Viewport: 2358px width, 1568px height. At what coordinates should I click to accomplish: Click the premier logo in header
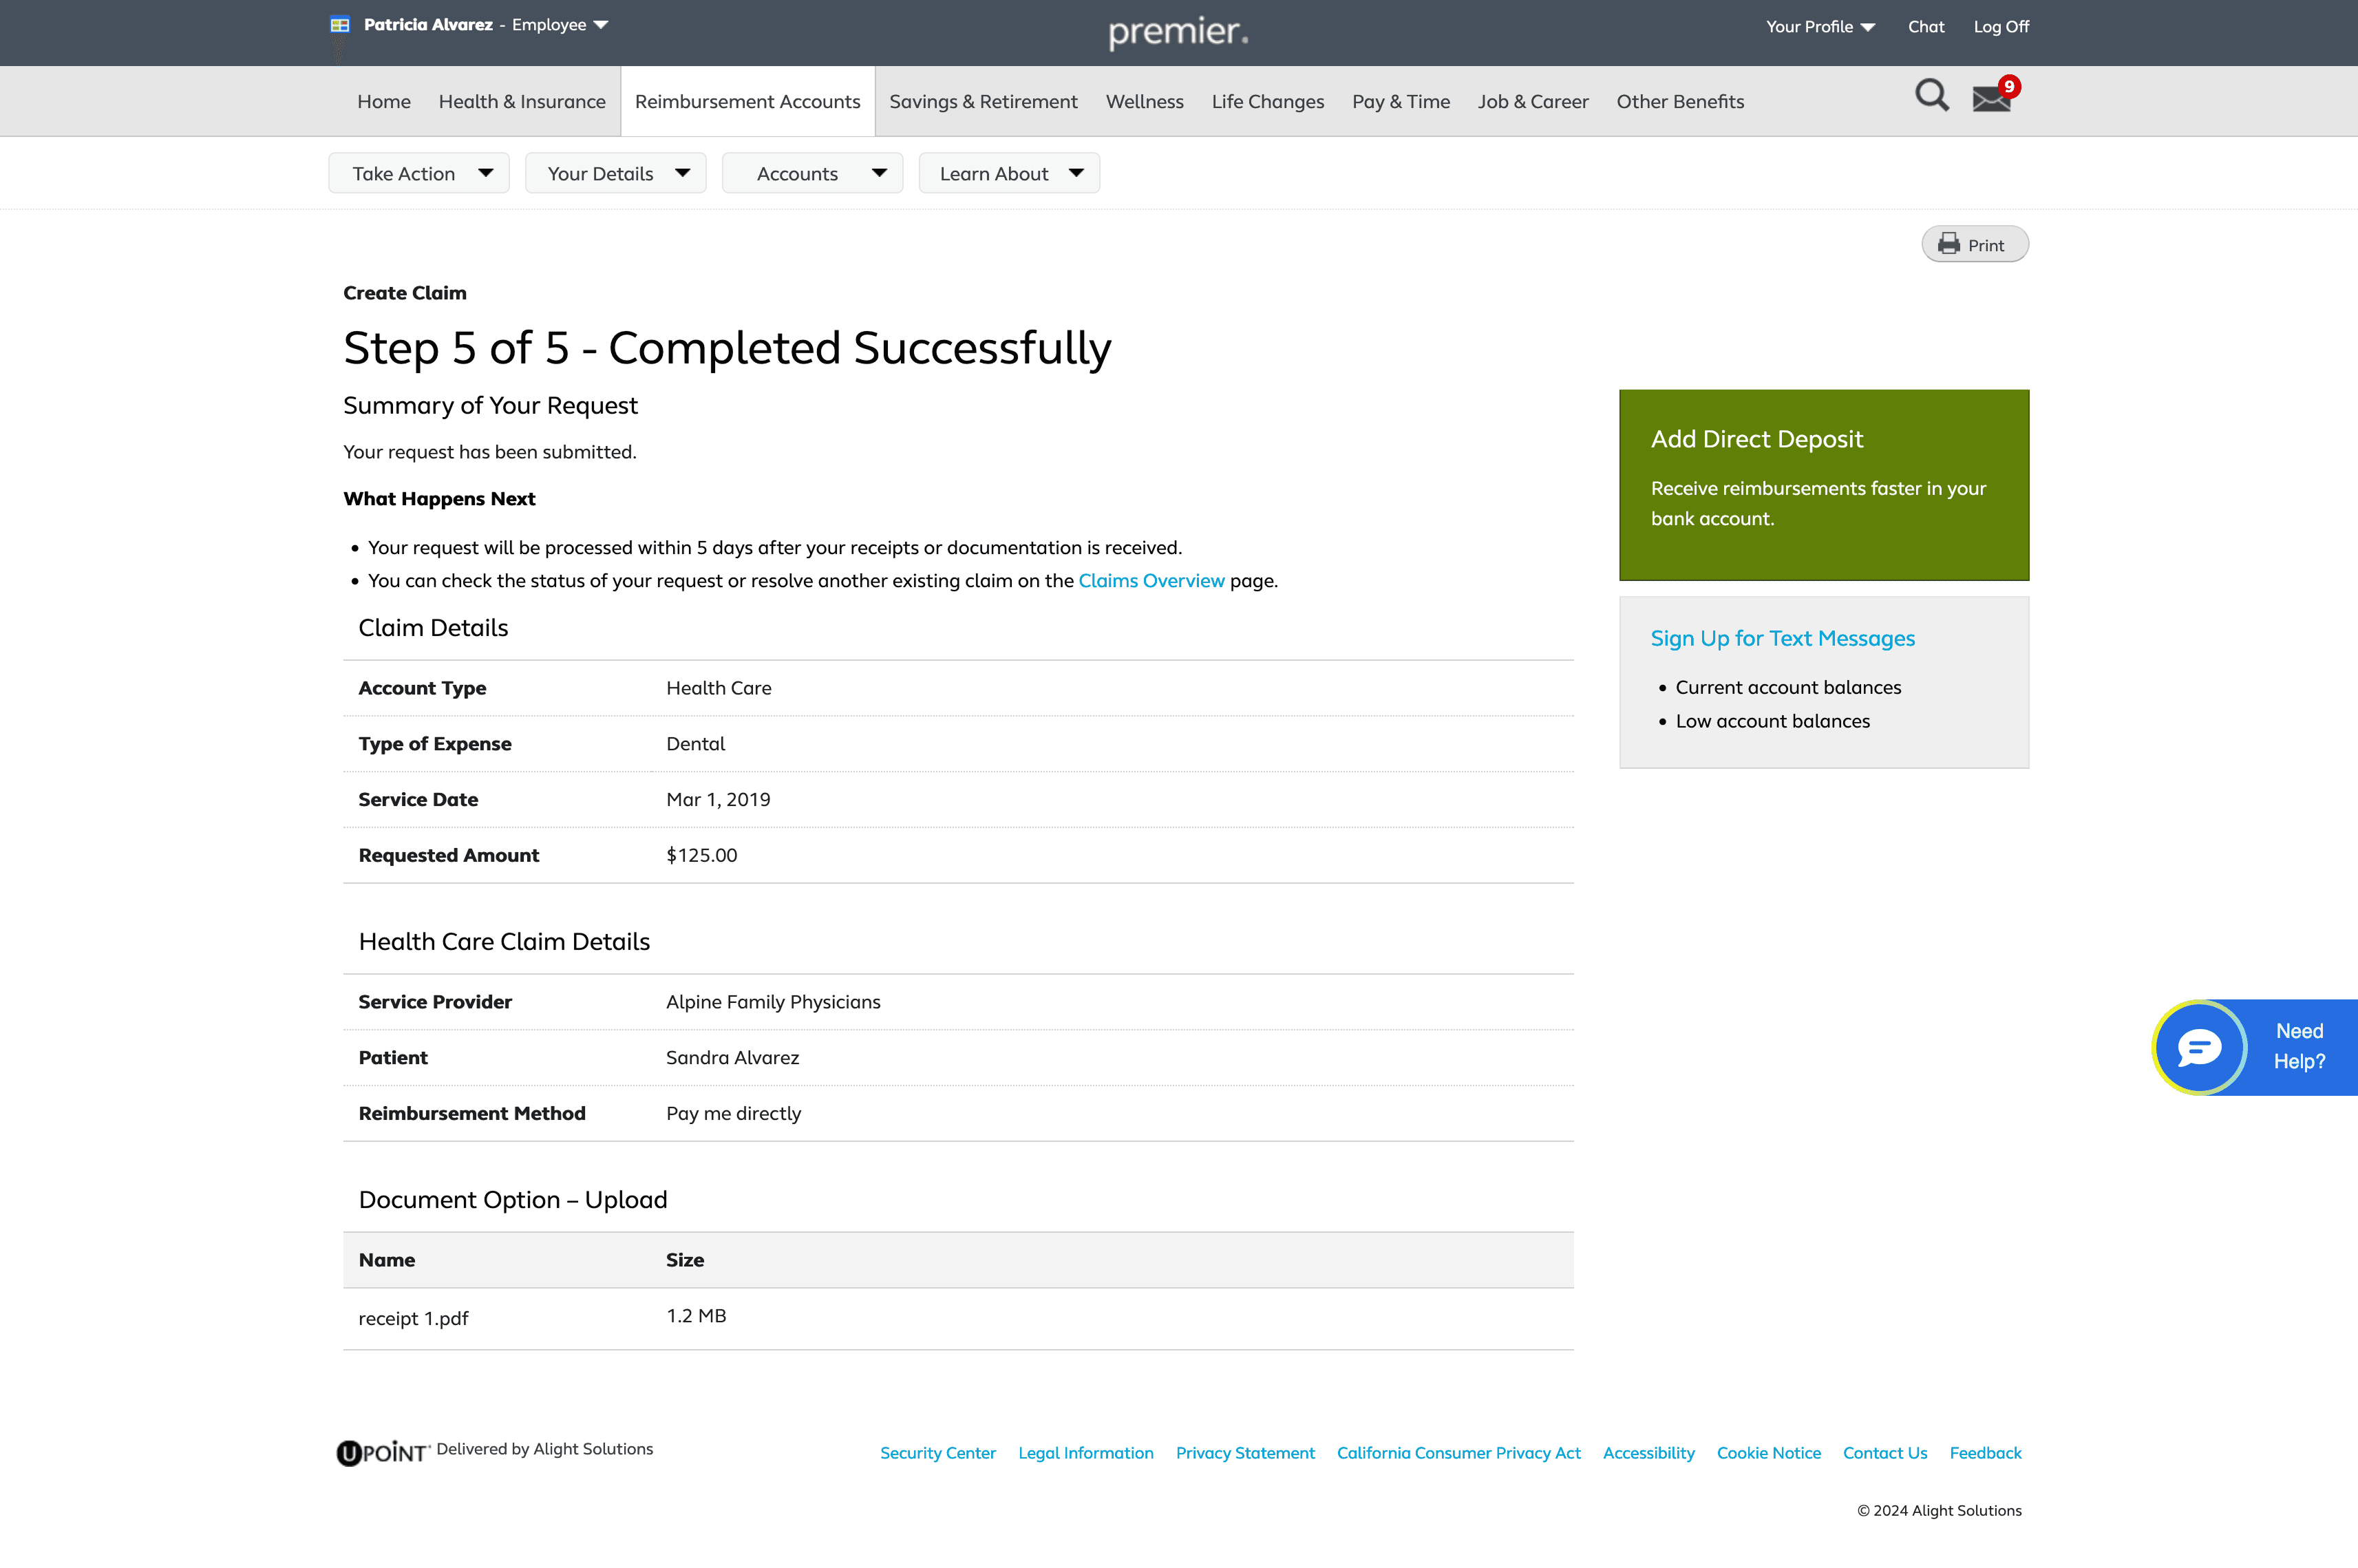(1178, 32)
